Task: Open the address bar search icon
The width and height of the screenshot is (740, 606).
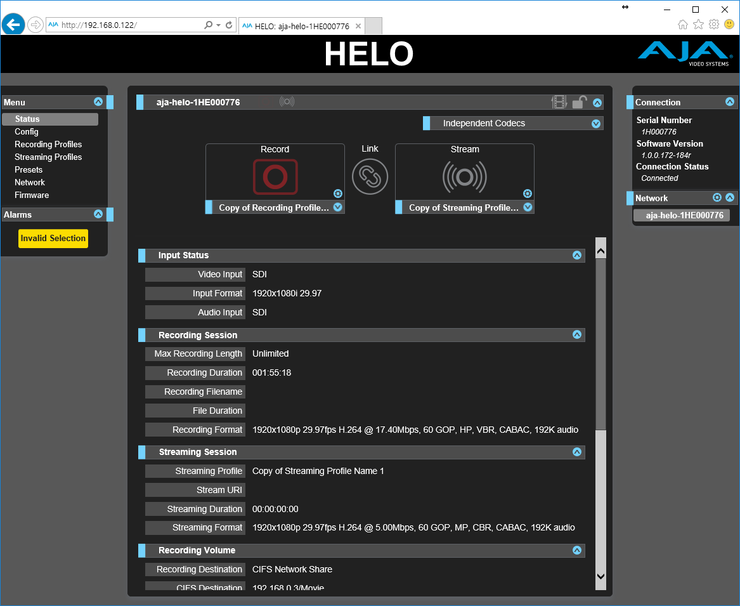Action: point(208,25)
